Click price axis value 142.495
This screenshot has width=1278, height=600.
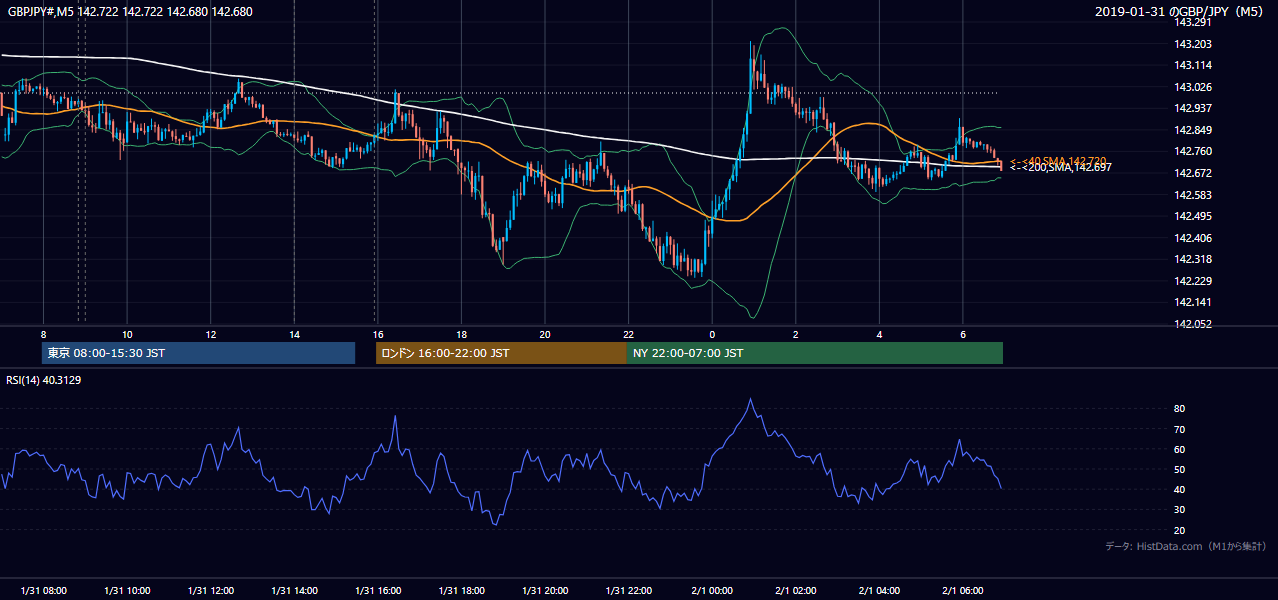[x=1192, y=216]
